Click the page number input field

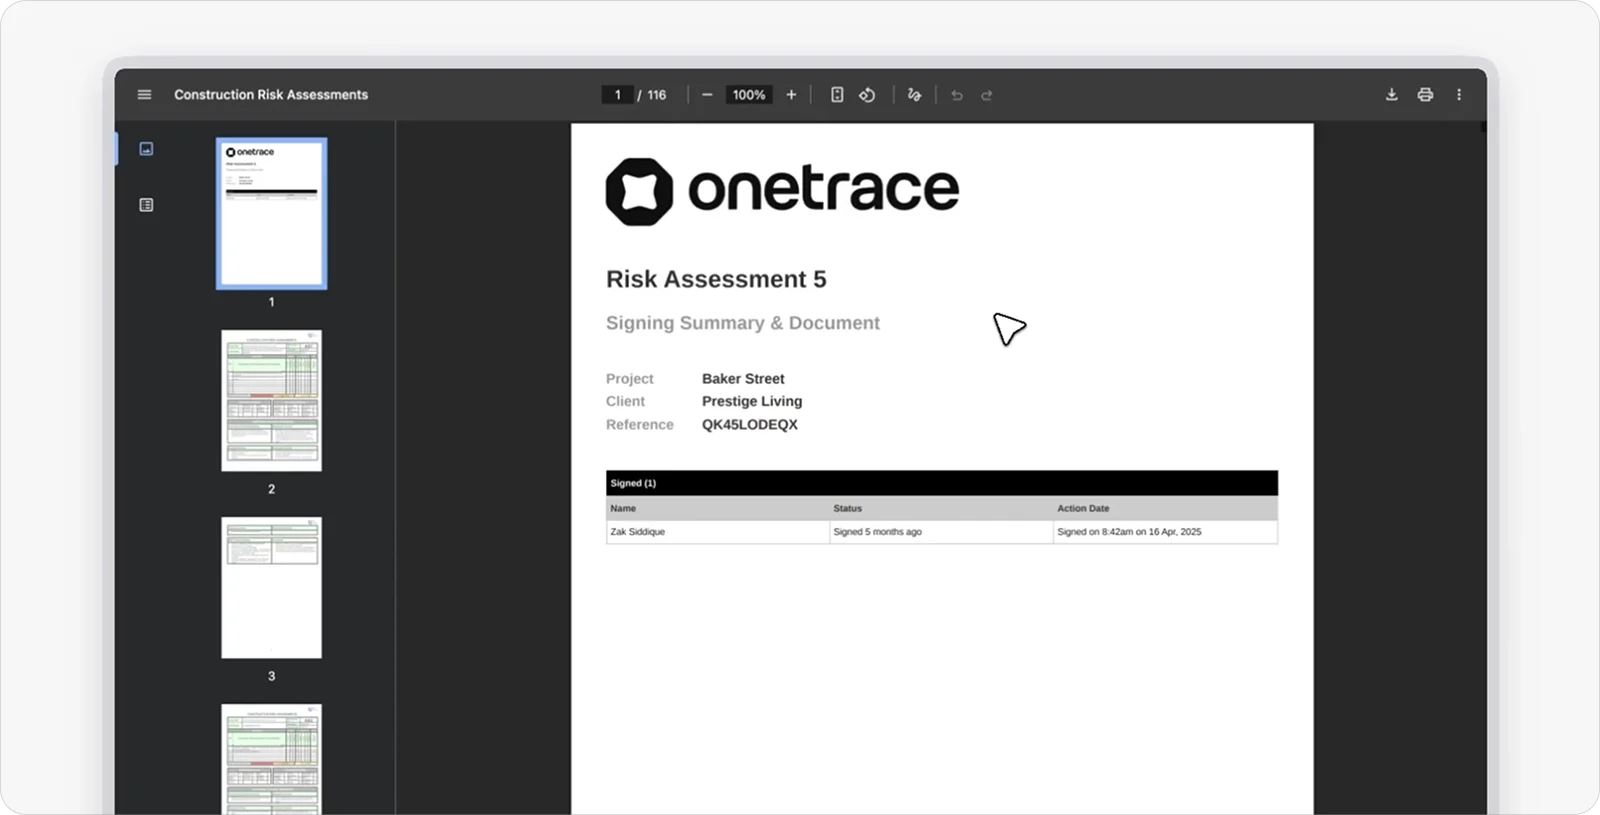coord(617,95)
